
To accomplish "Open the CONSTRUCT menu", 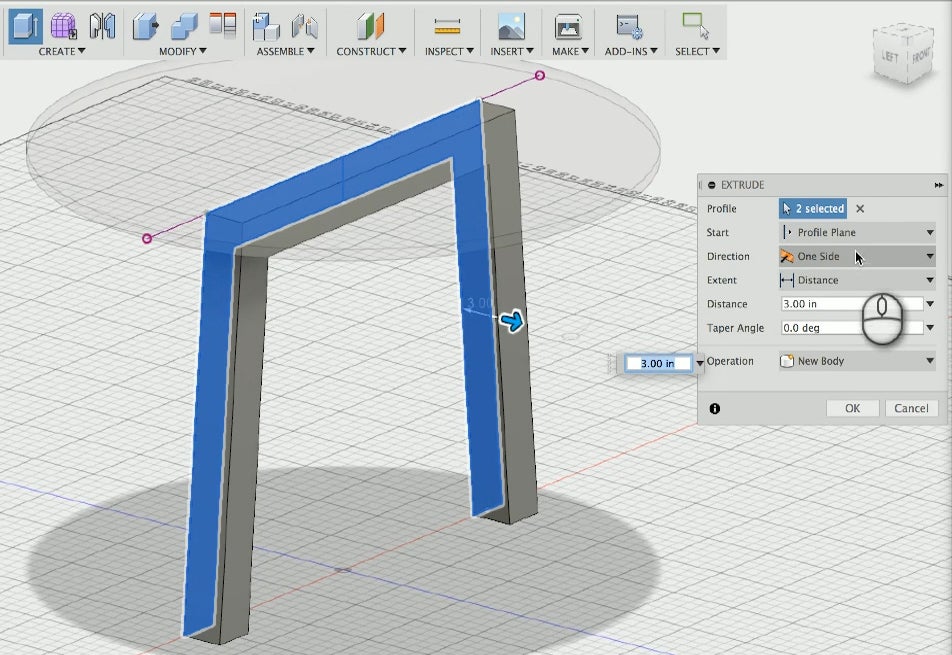I will point(371,52).
